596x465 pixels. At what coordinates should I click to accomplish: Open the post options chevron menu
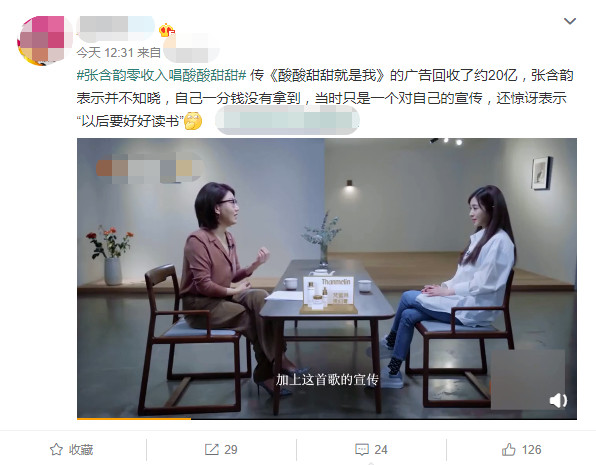[570, 21]
